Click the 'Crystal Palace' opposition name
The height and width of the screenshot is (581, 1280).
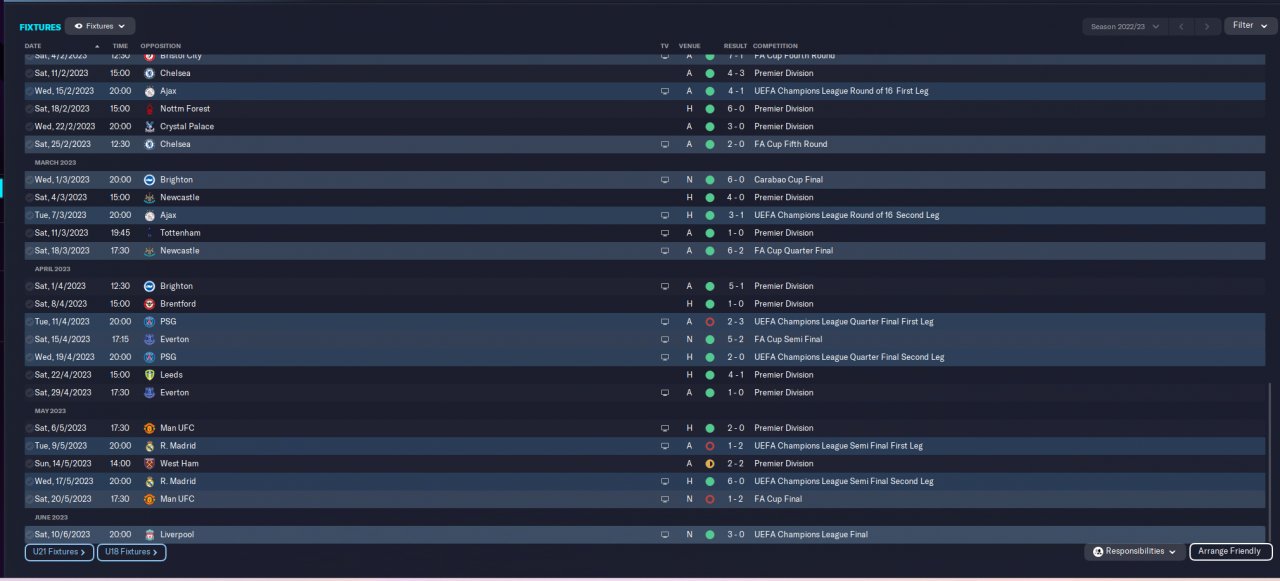tap(187, 127)
